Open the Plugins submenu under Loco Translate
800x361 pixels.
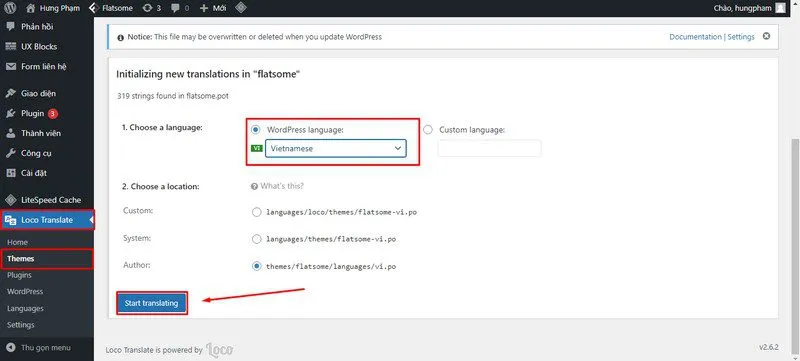19,275
